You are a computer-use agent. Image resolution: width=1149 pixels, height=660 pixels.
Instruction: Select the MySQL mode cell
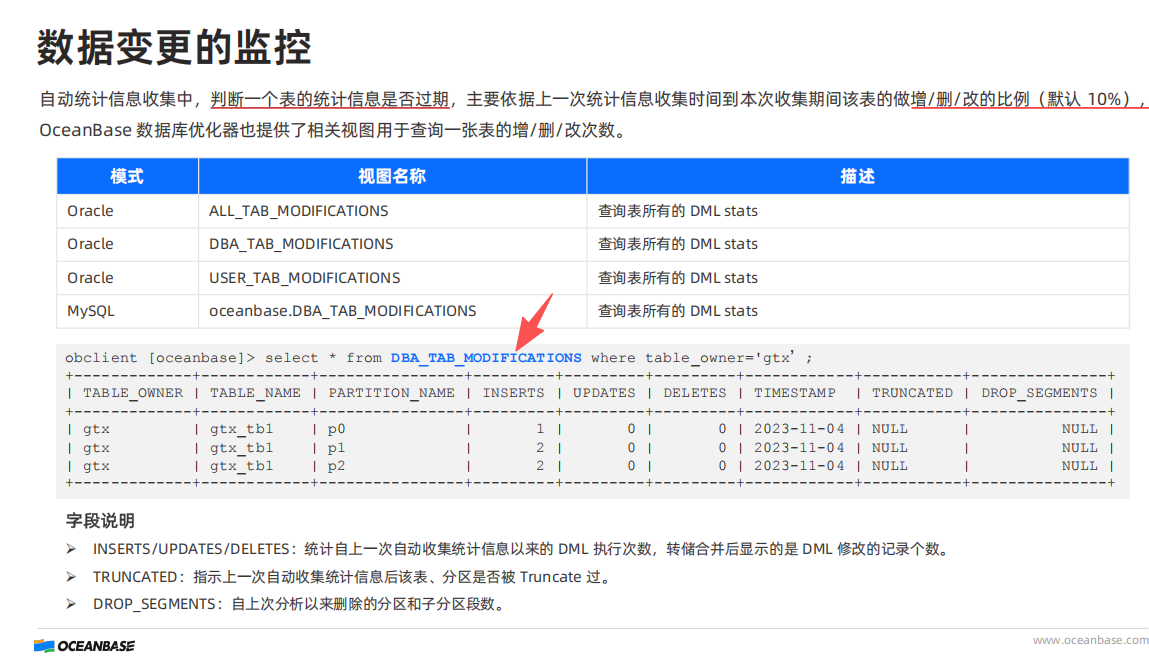tap(91, 311)
